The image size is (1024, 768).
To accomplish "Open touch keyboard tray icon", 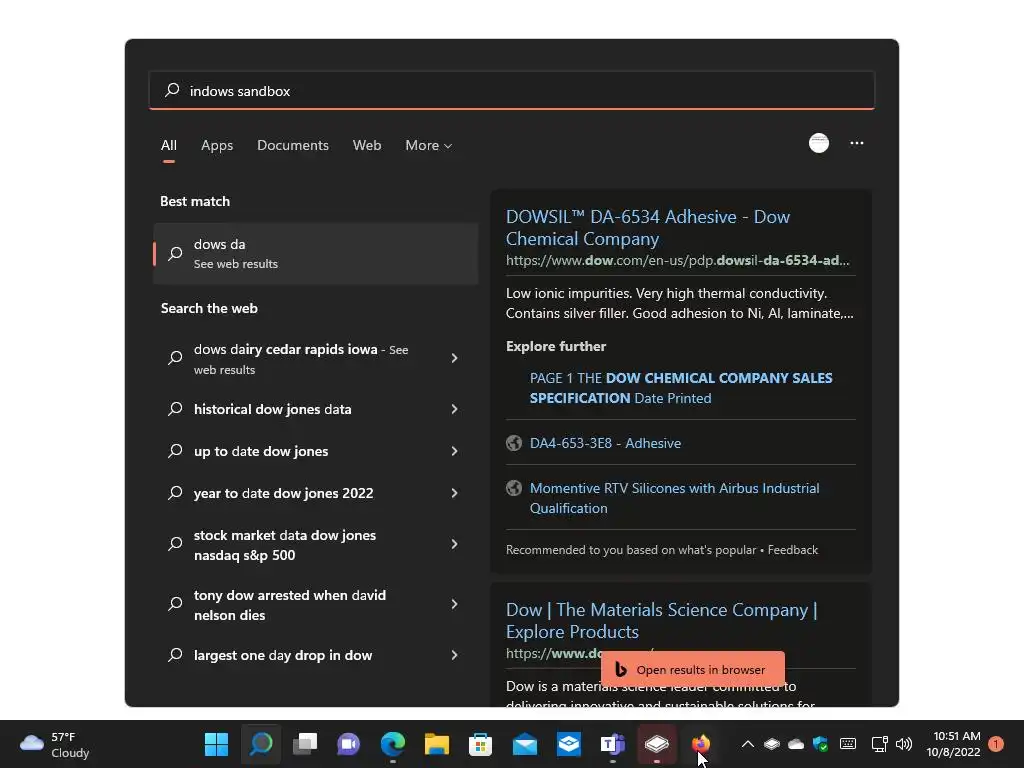I will tap(848, 744).
